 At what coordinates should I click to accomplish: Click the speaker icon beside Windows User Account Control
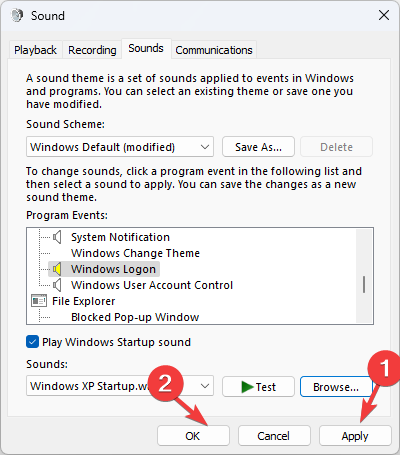click(x=57, y=285)
